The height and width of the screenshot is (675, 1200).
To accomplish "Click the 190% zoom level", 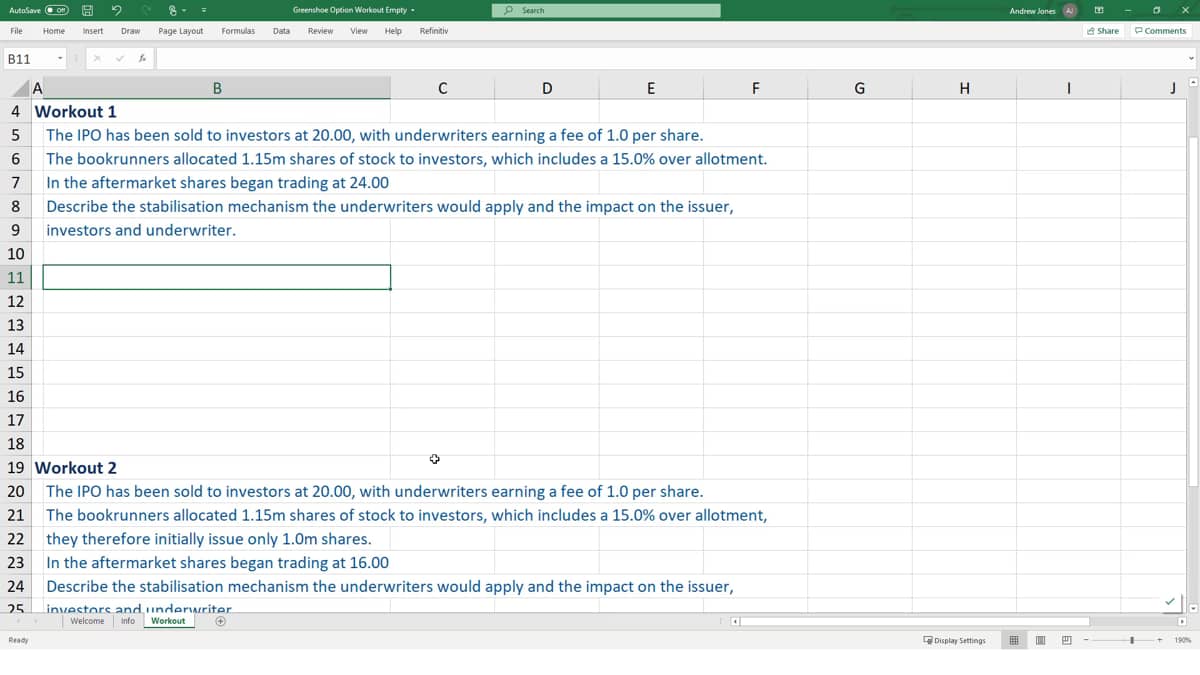I will (x=1182, y=640).
